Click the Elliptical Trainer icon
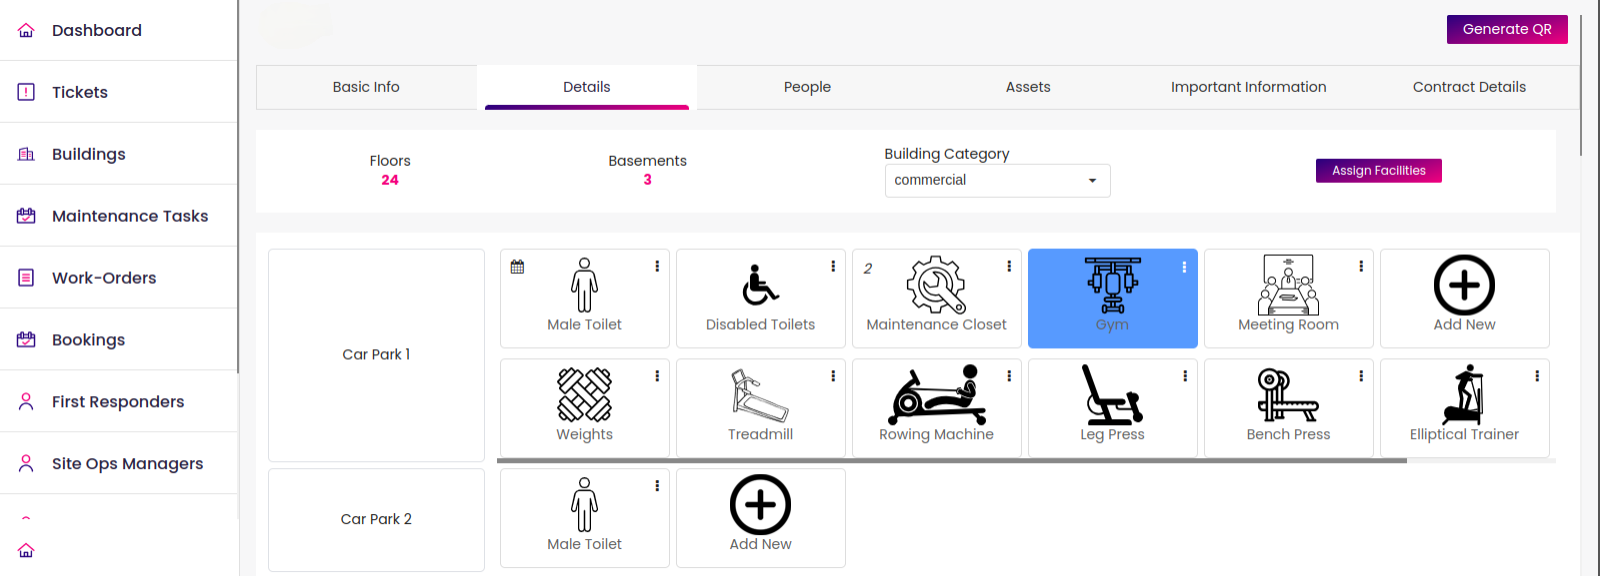Image resolution: width=1600 pixels, height=576 pixels. pos(1464,395)
